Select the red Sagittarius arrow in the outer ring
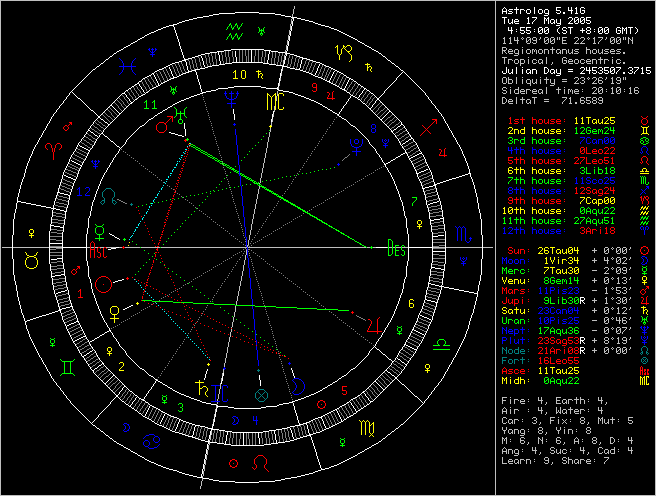 pos(428,128)
